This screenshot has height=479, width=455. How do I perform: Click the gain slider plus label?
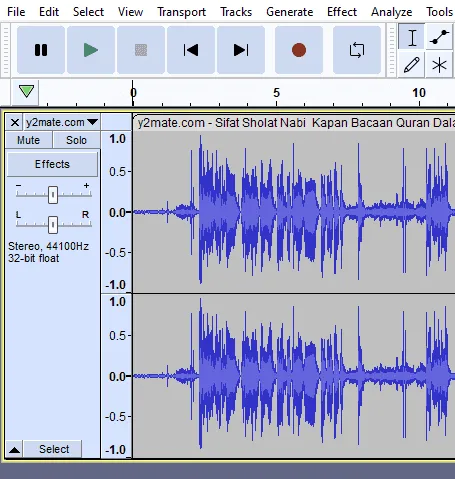86,186
